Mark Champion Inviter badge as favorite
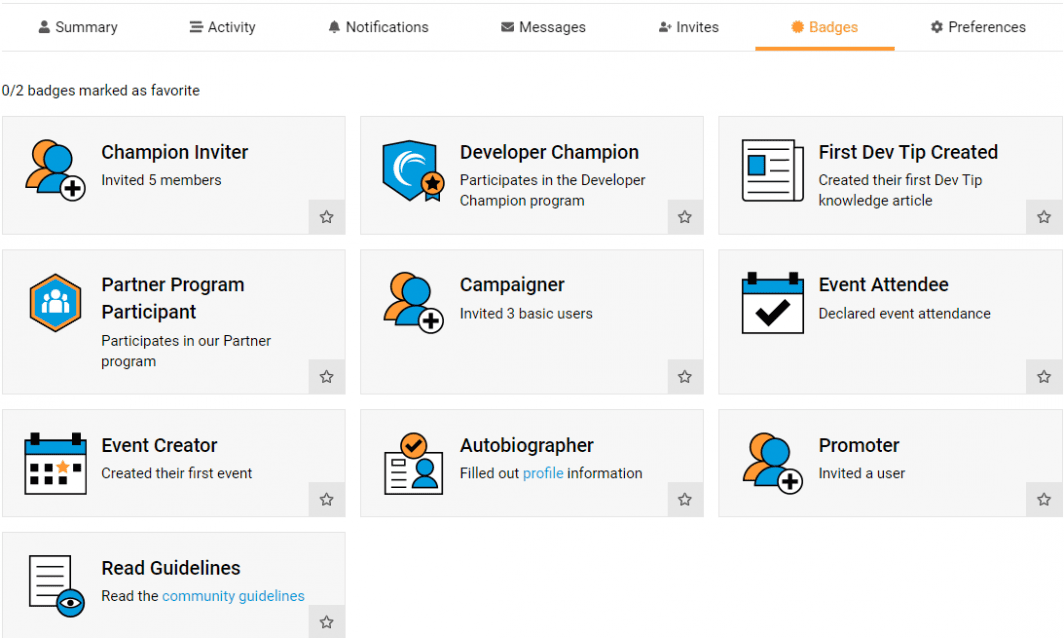The image size is (1064, 638). tap(326, 217)
